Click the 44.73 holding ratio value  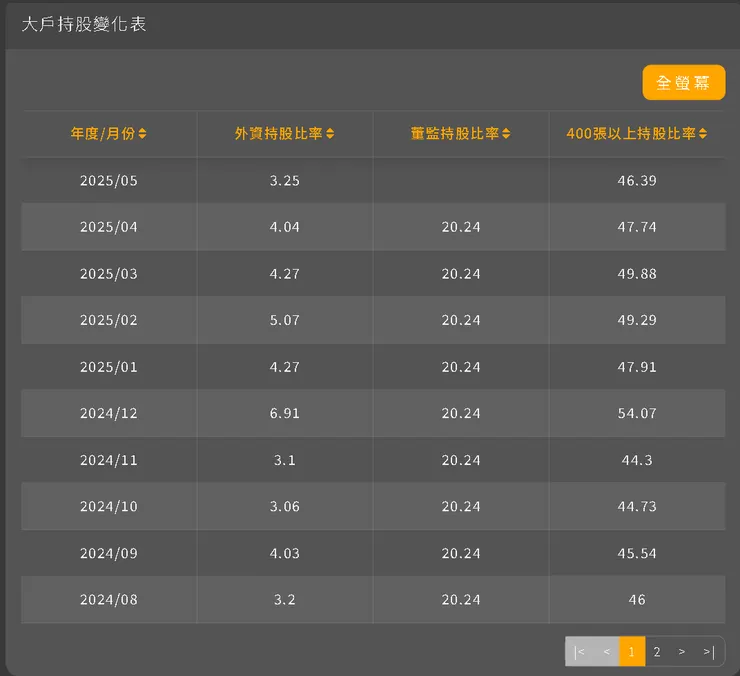click(637, 506)
